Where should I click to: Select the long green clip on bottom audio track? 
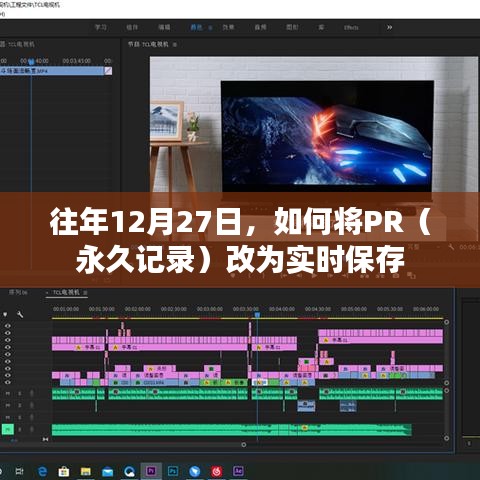coord(232,430)
